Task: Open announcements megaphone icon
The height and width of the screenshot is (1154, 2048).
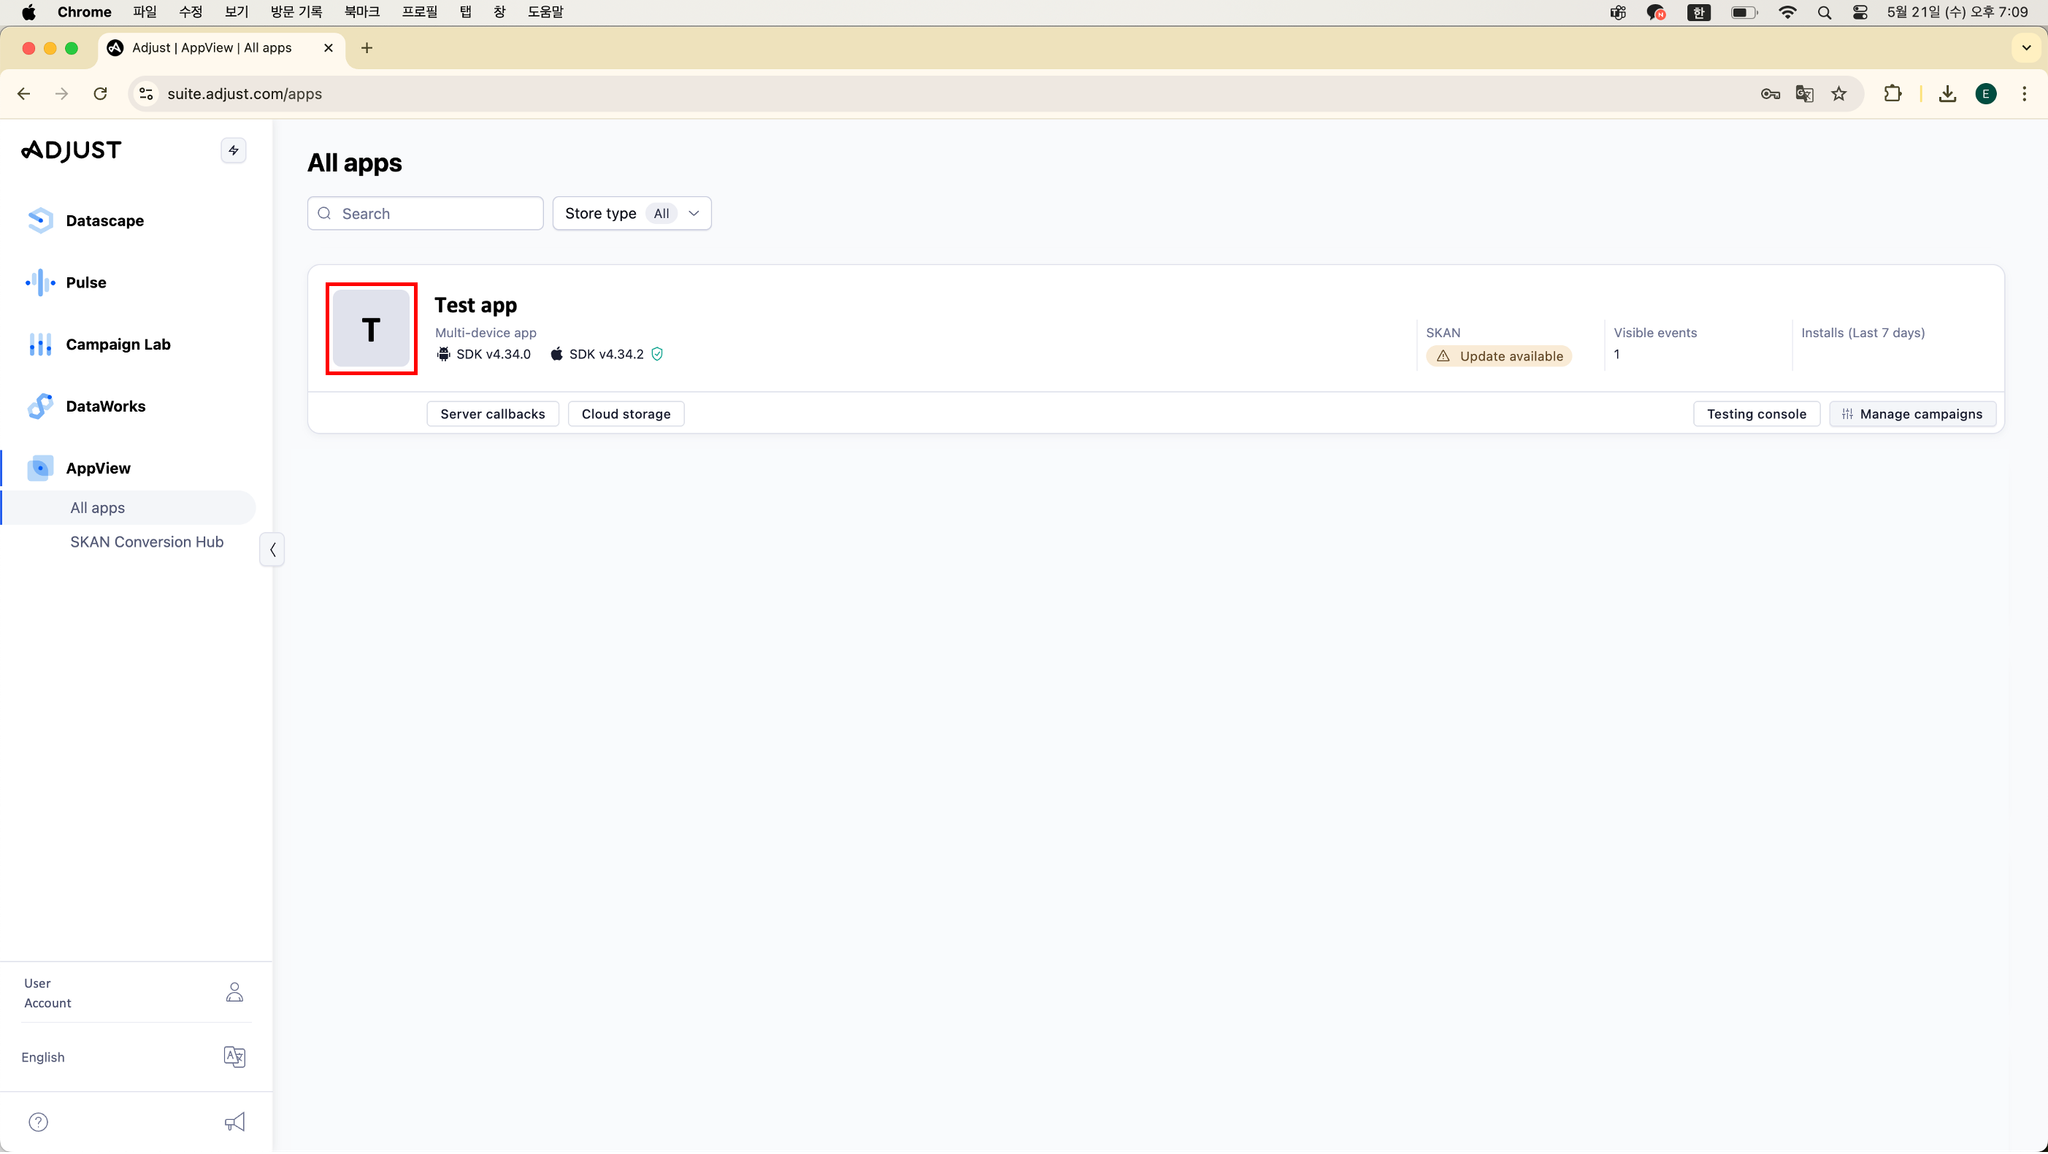Action: (234, 1122)
